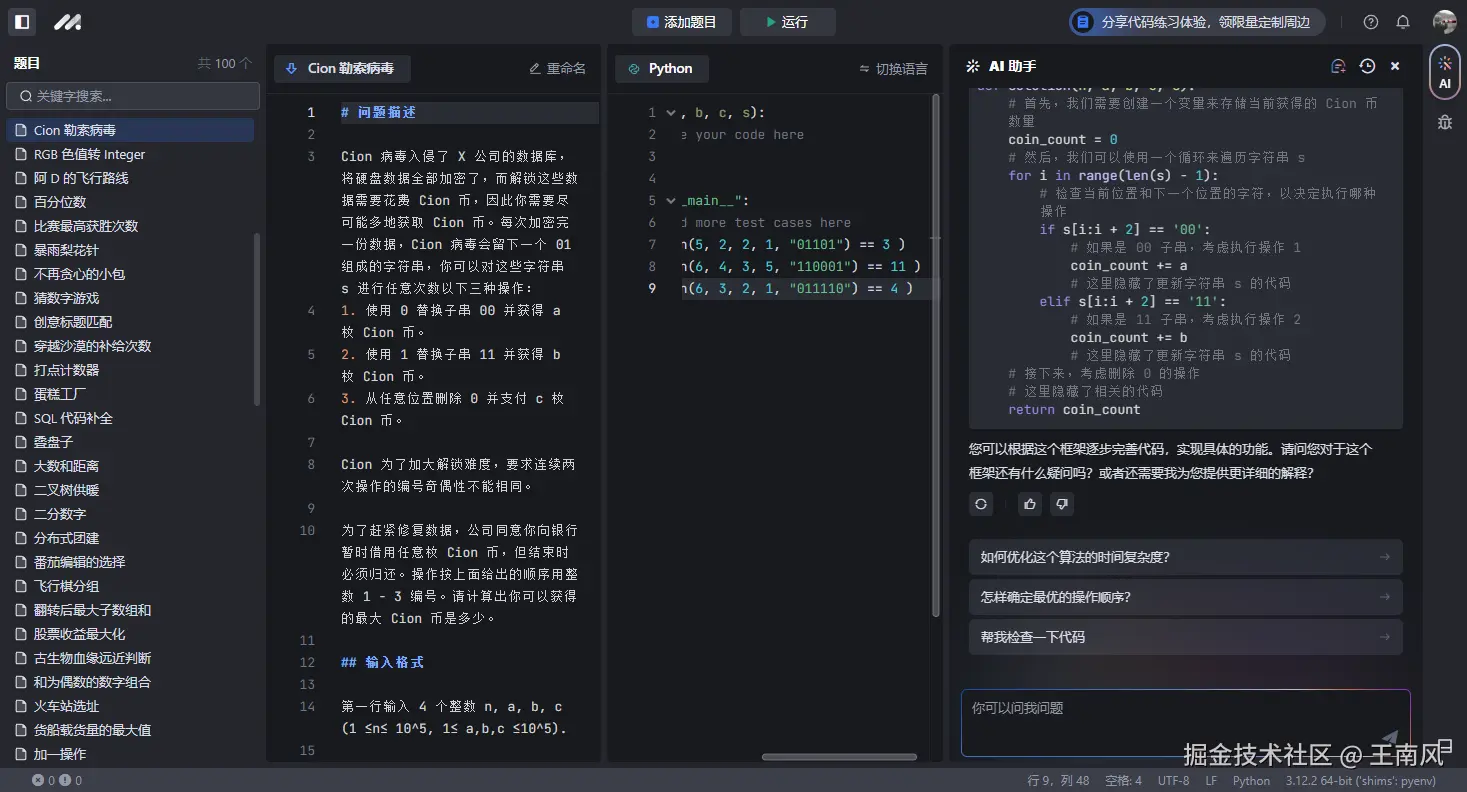The image size is (1467, 792).
Task: Start a new AI chat conversation
Action: click(1338, 65)
